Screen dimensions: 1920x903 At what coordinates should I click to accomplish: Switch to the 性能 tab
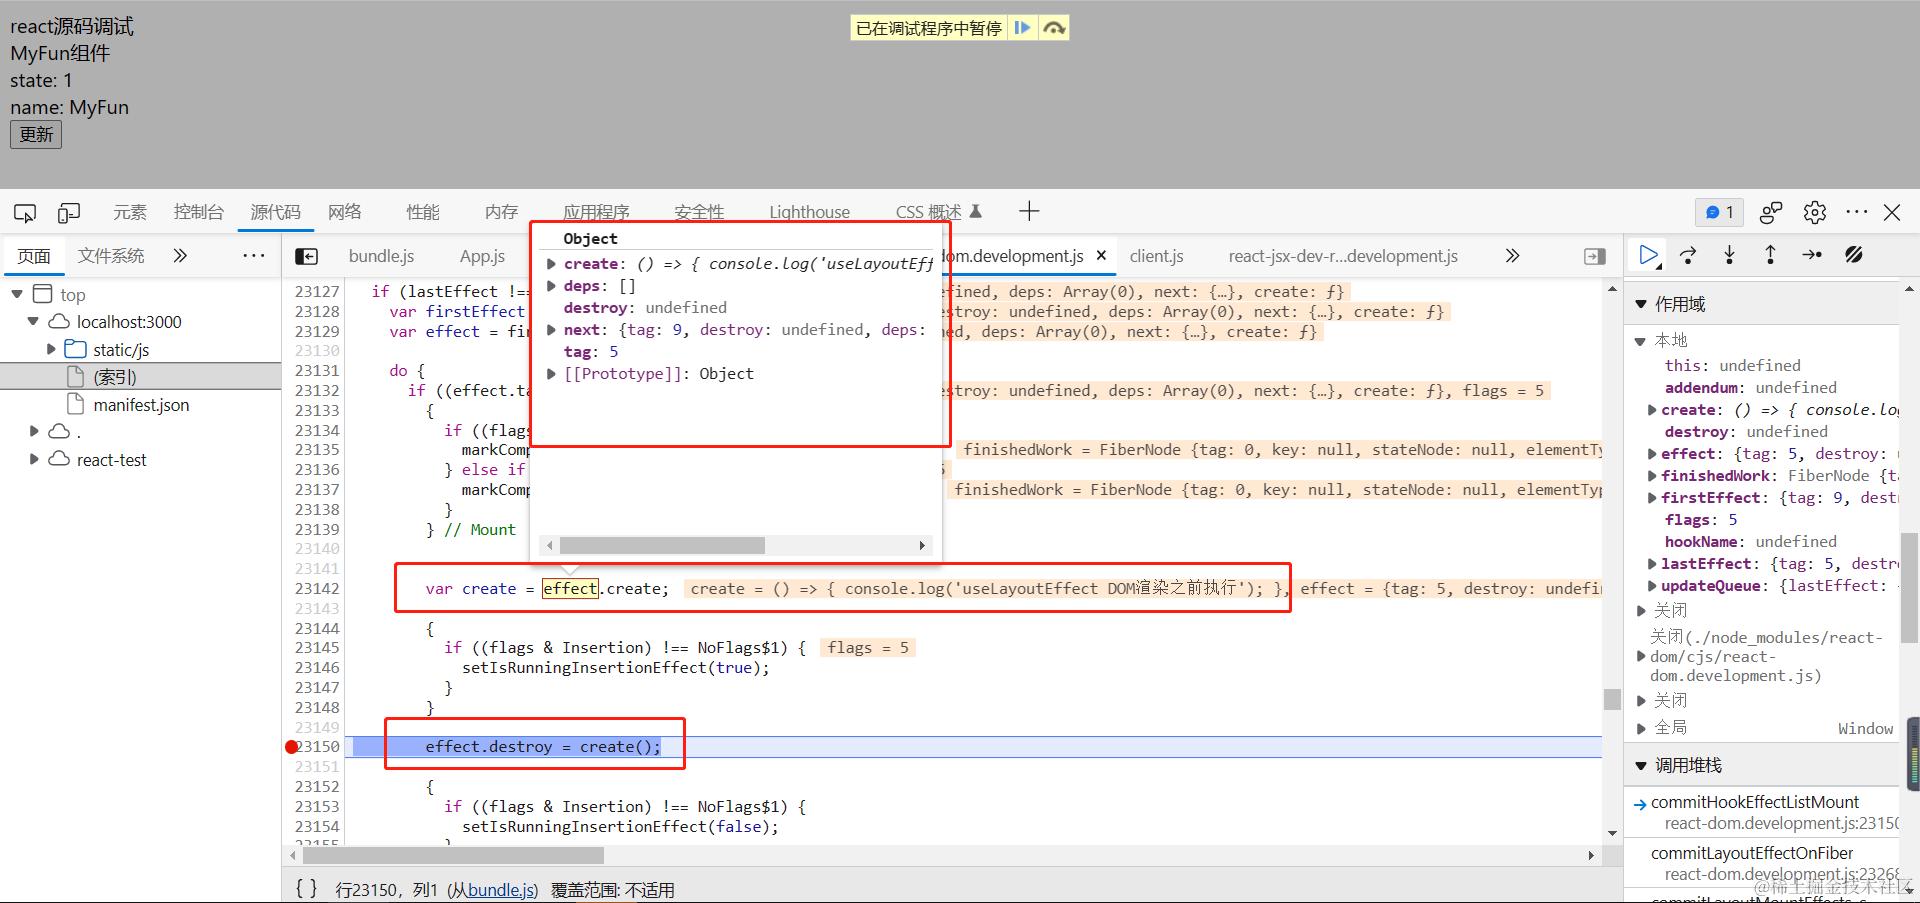coord(423,212)
